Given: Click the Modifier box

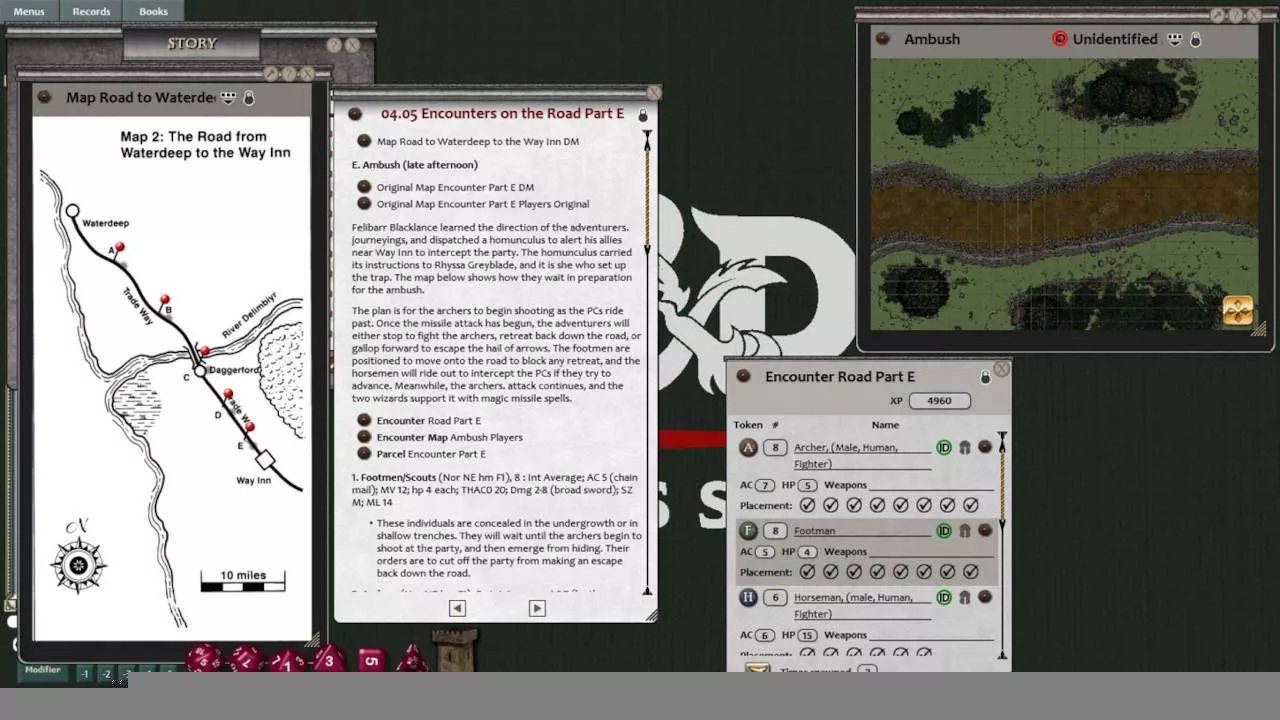Looking at the screenshot, I should (43, 671).
